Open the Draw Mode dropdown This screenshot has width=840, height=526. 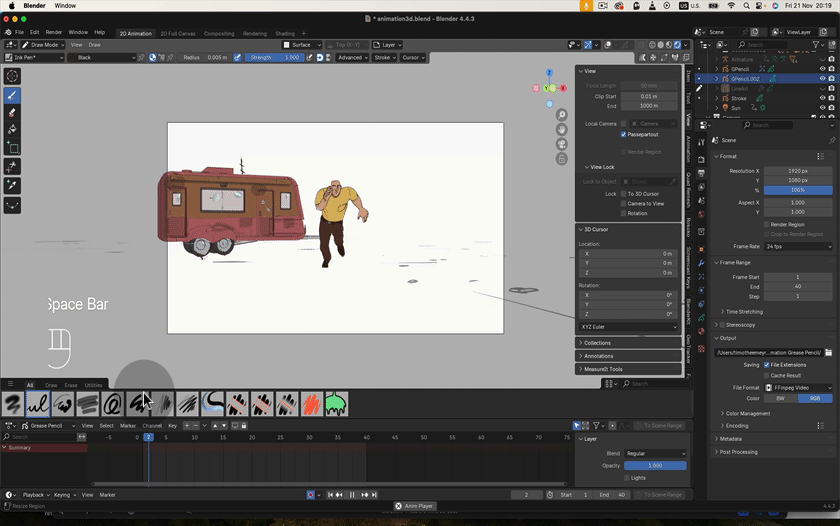[44, 45]
